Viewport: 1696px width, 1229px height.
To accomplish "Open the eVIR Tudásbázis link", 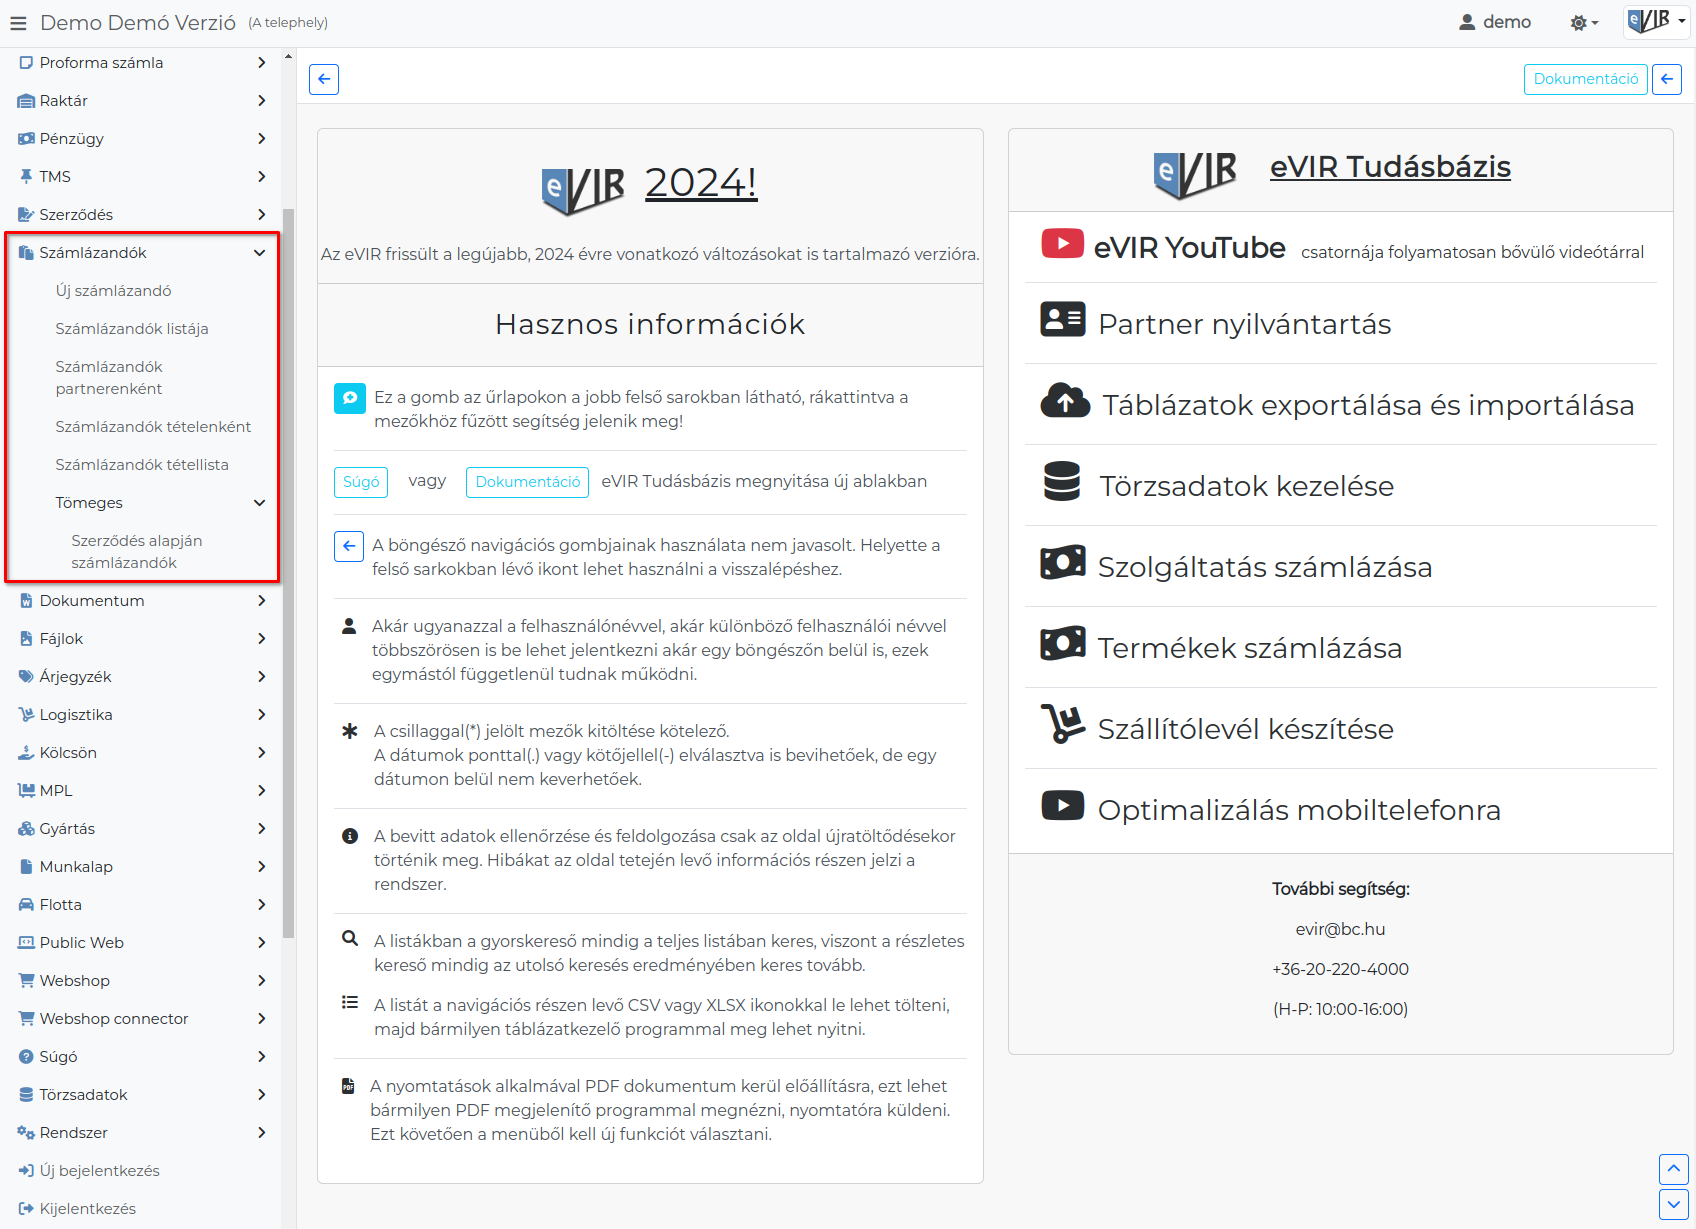I will (x=1390, y=167).
